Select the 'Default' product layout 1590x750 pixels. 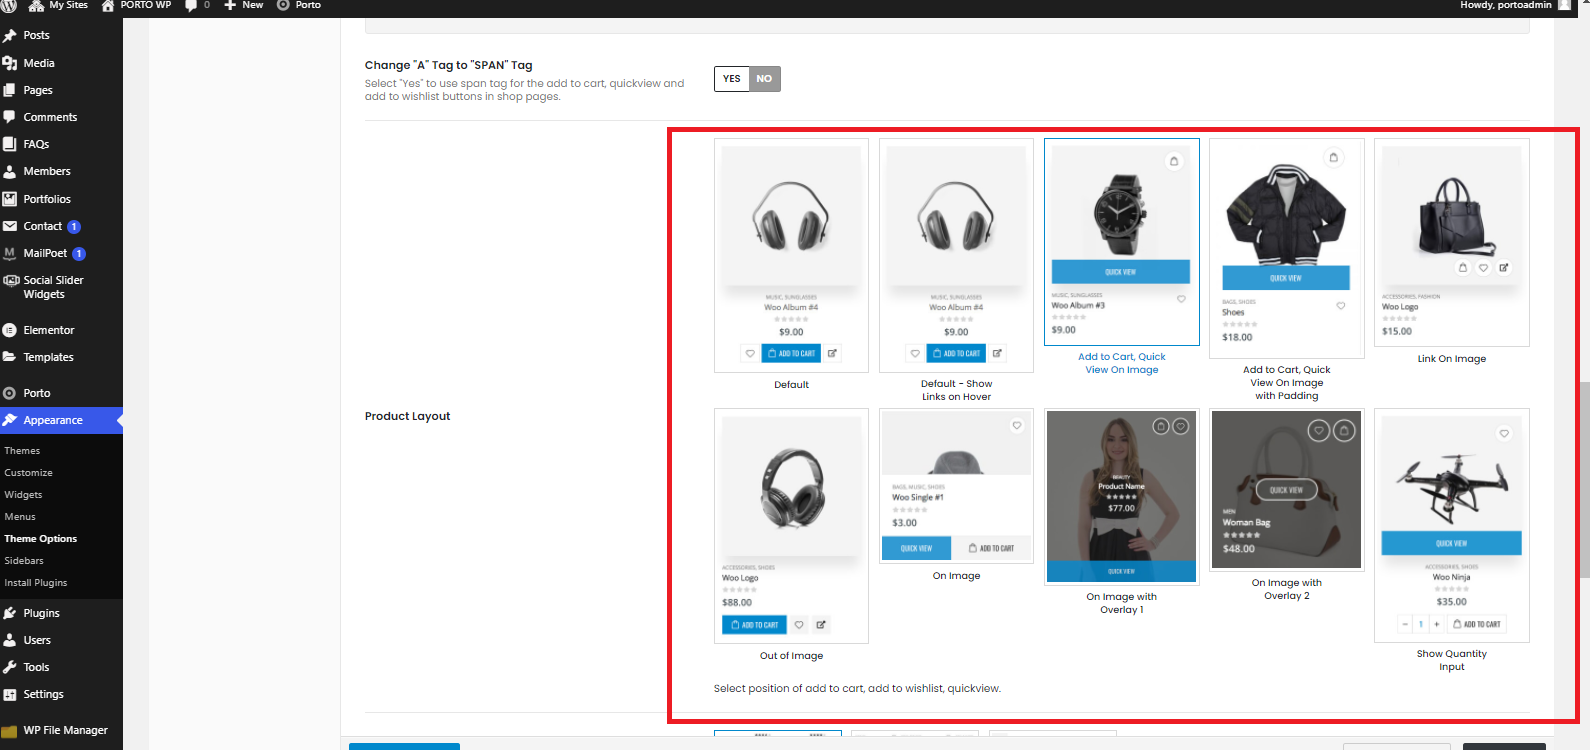click(791, 256)
